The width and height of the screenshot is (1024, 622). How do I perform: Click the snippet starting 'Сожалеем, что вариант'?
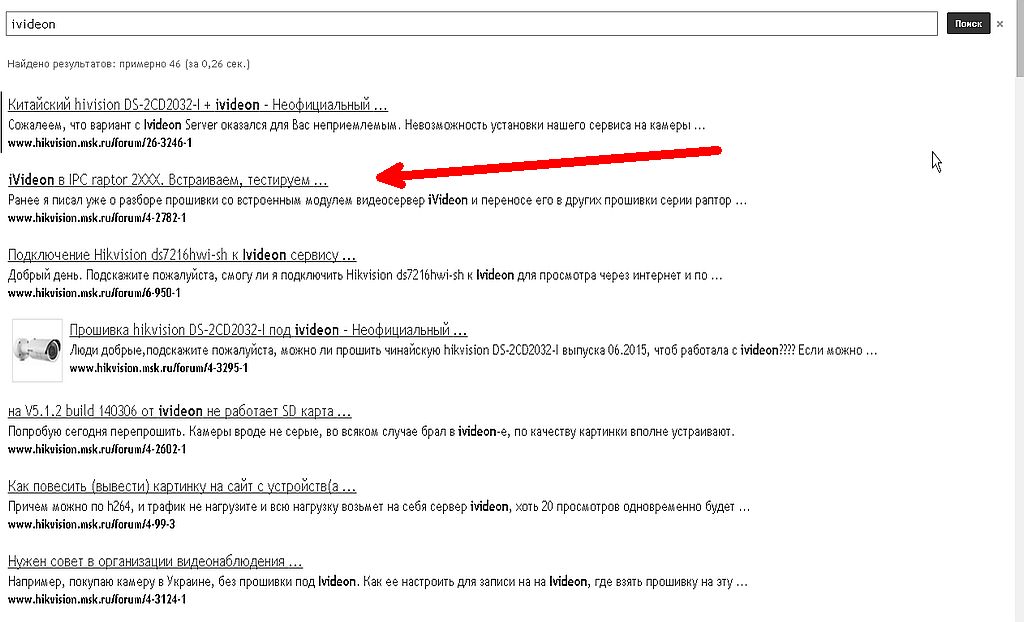coord(357,125)
